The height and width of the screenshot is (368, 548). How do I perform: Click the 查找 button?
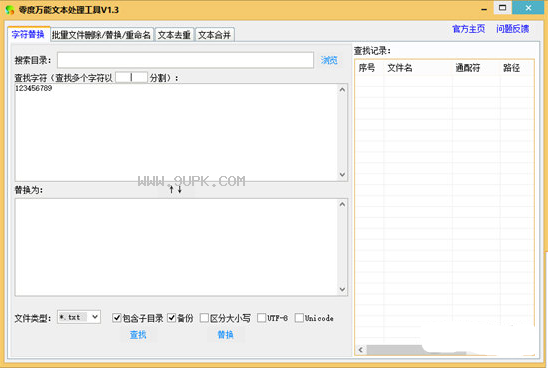click(138, 335)
